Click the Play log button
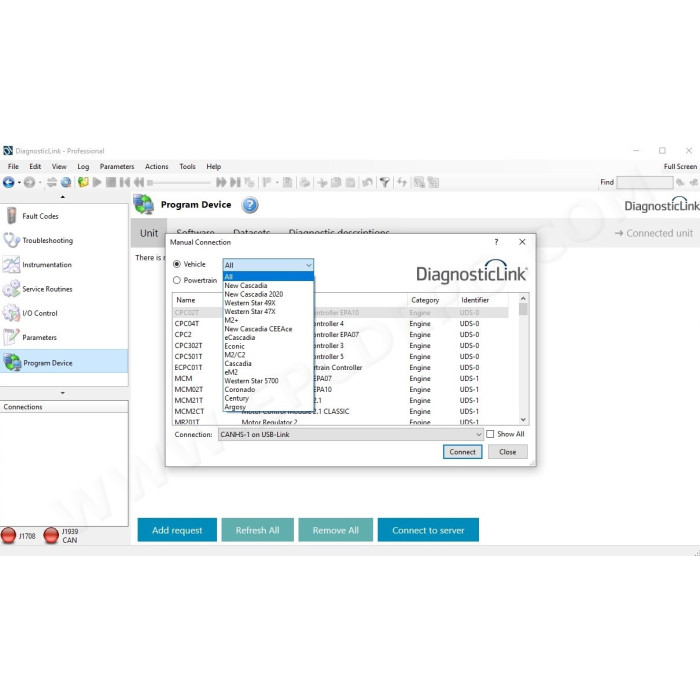The image size is (700, 700). click(97, 182)
